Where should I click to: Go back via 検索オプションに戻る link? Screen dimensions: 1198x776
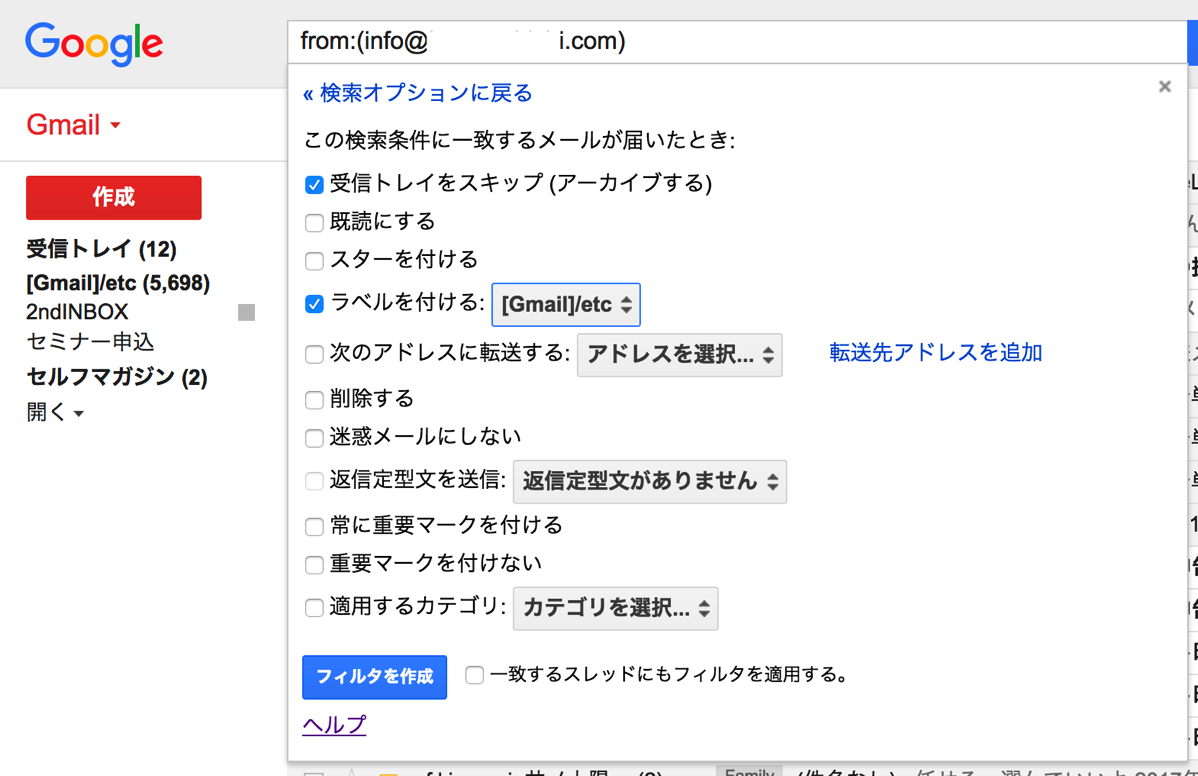417,93
